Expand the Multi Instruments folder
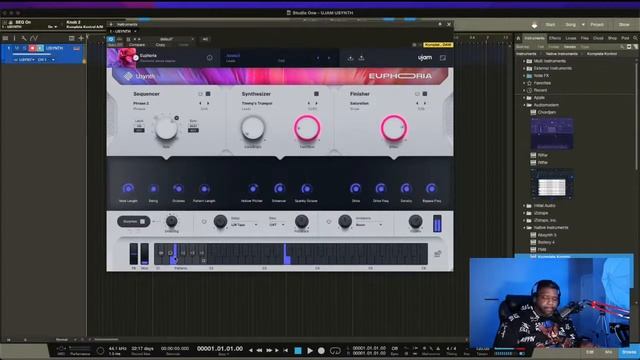Screen dimensions: 640x360 click(524, 61)
